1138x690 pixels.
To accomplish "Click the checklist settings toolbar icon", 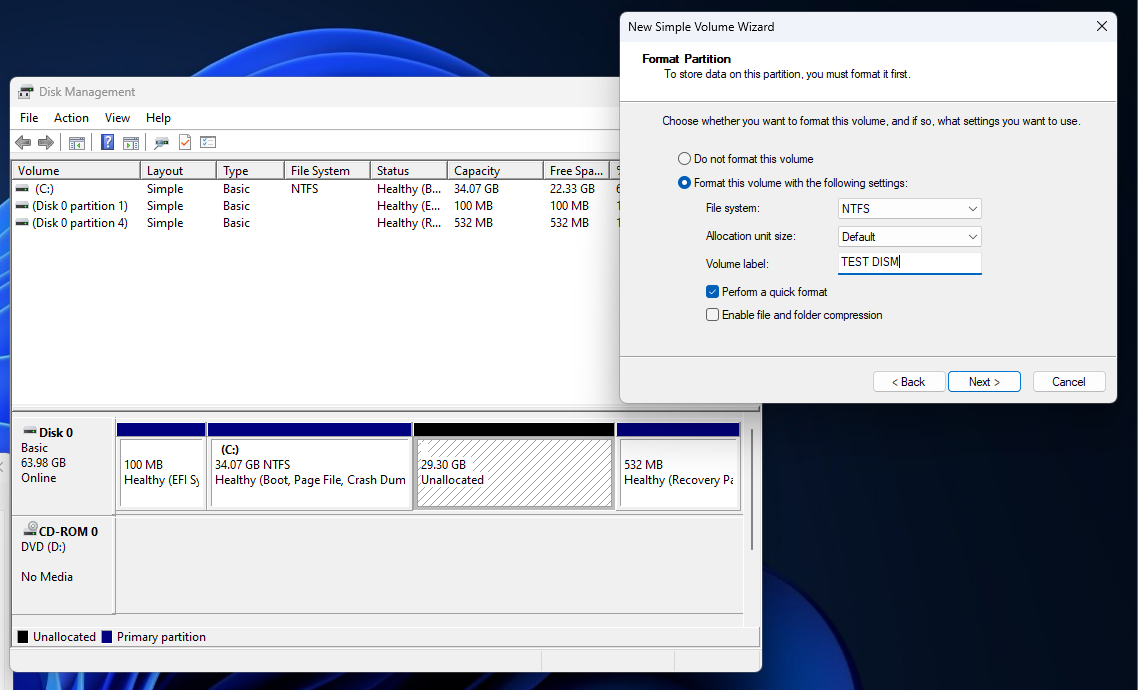I will tap(208, 142).
